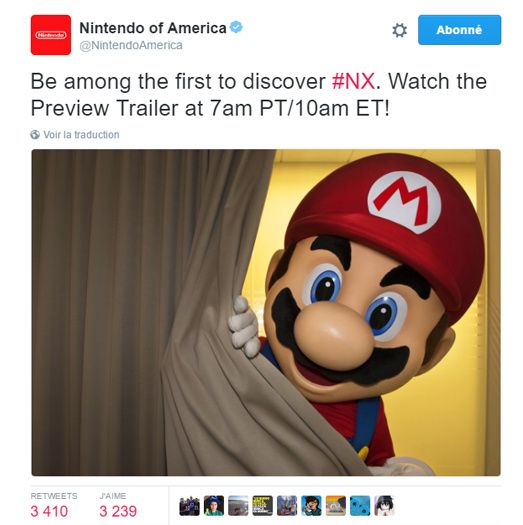This screenshot has width=523, height=525.
Task: Open the gear settings menu
Action: (x=399, y=30)
